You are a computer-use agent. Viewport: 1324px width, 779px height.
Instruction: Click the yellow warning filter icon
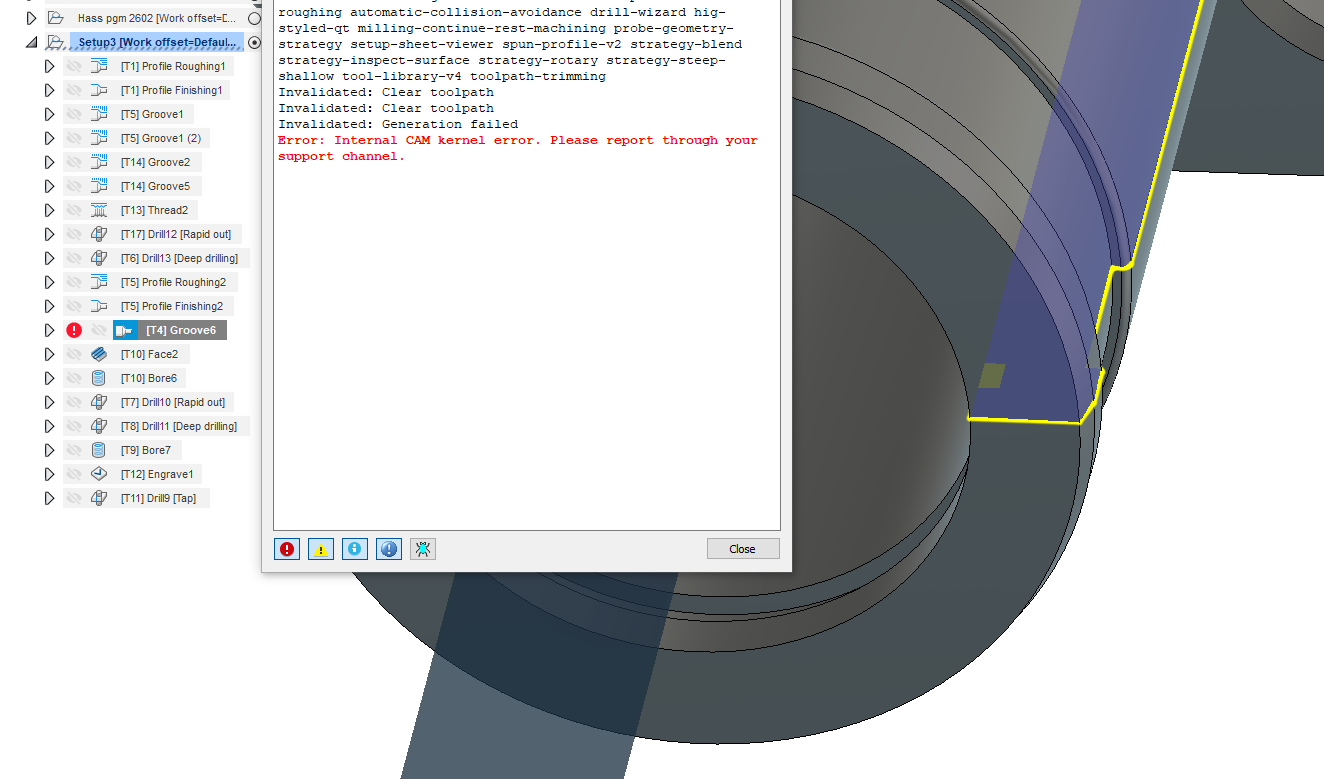point(321,548)
